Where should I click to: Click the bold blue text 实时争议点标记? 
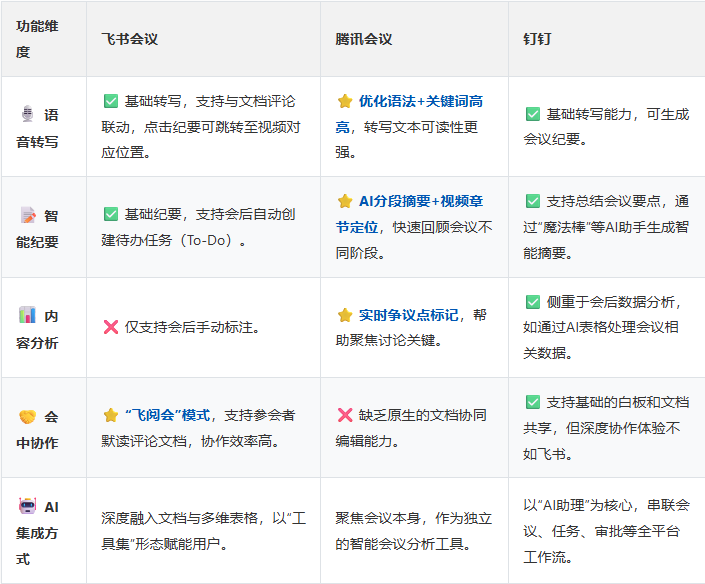tap(408, 315)
